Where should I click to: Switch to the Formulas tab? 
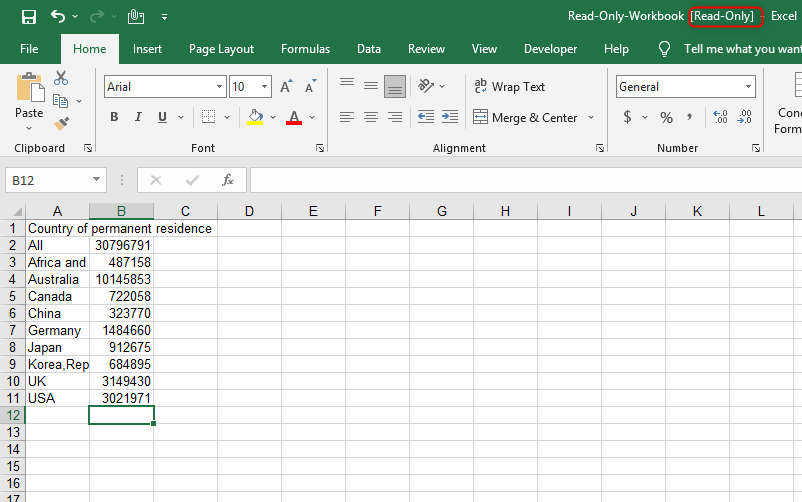tap(305, 49)
